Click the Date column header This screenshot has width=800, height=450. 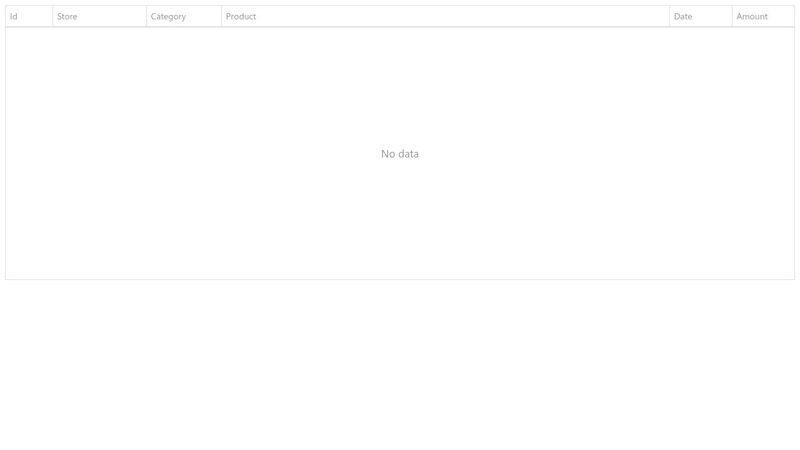click(x=700, y=16)
